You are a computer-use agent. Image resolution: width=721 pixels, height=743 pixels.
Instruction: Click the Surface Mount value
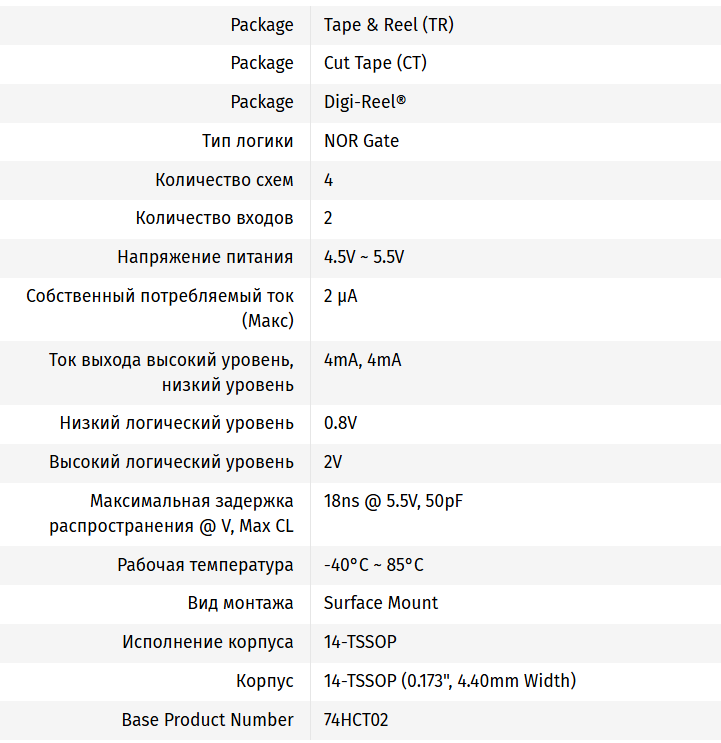(381, 603)
